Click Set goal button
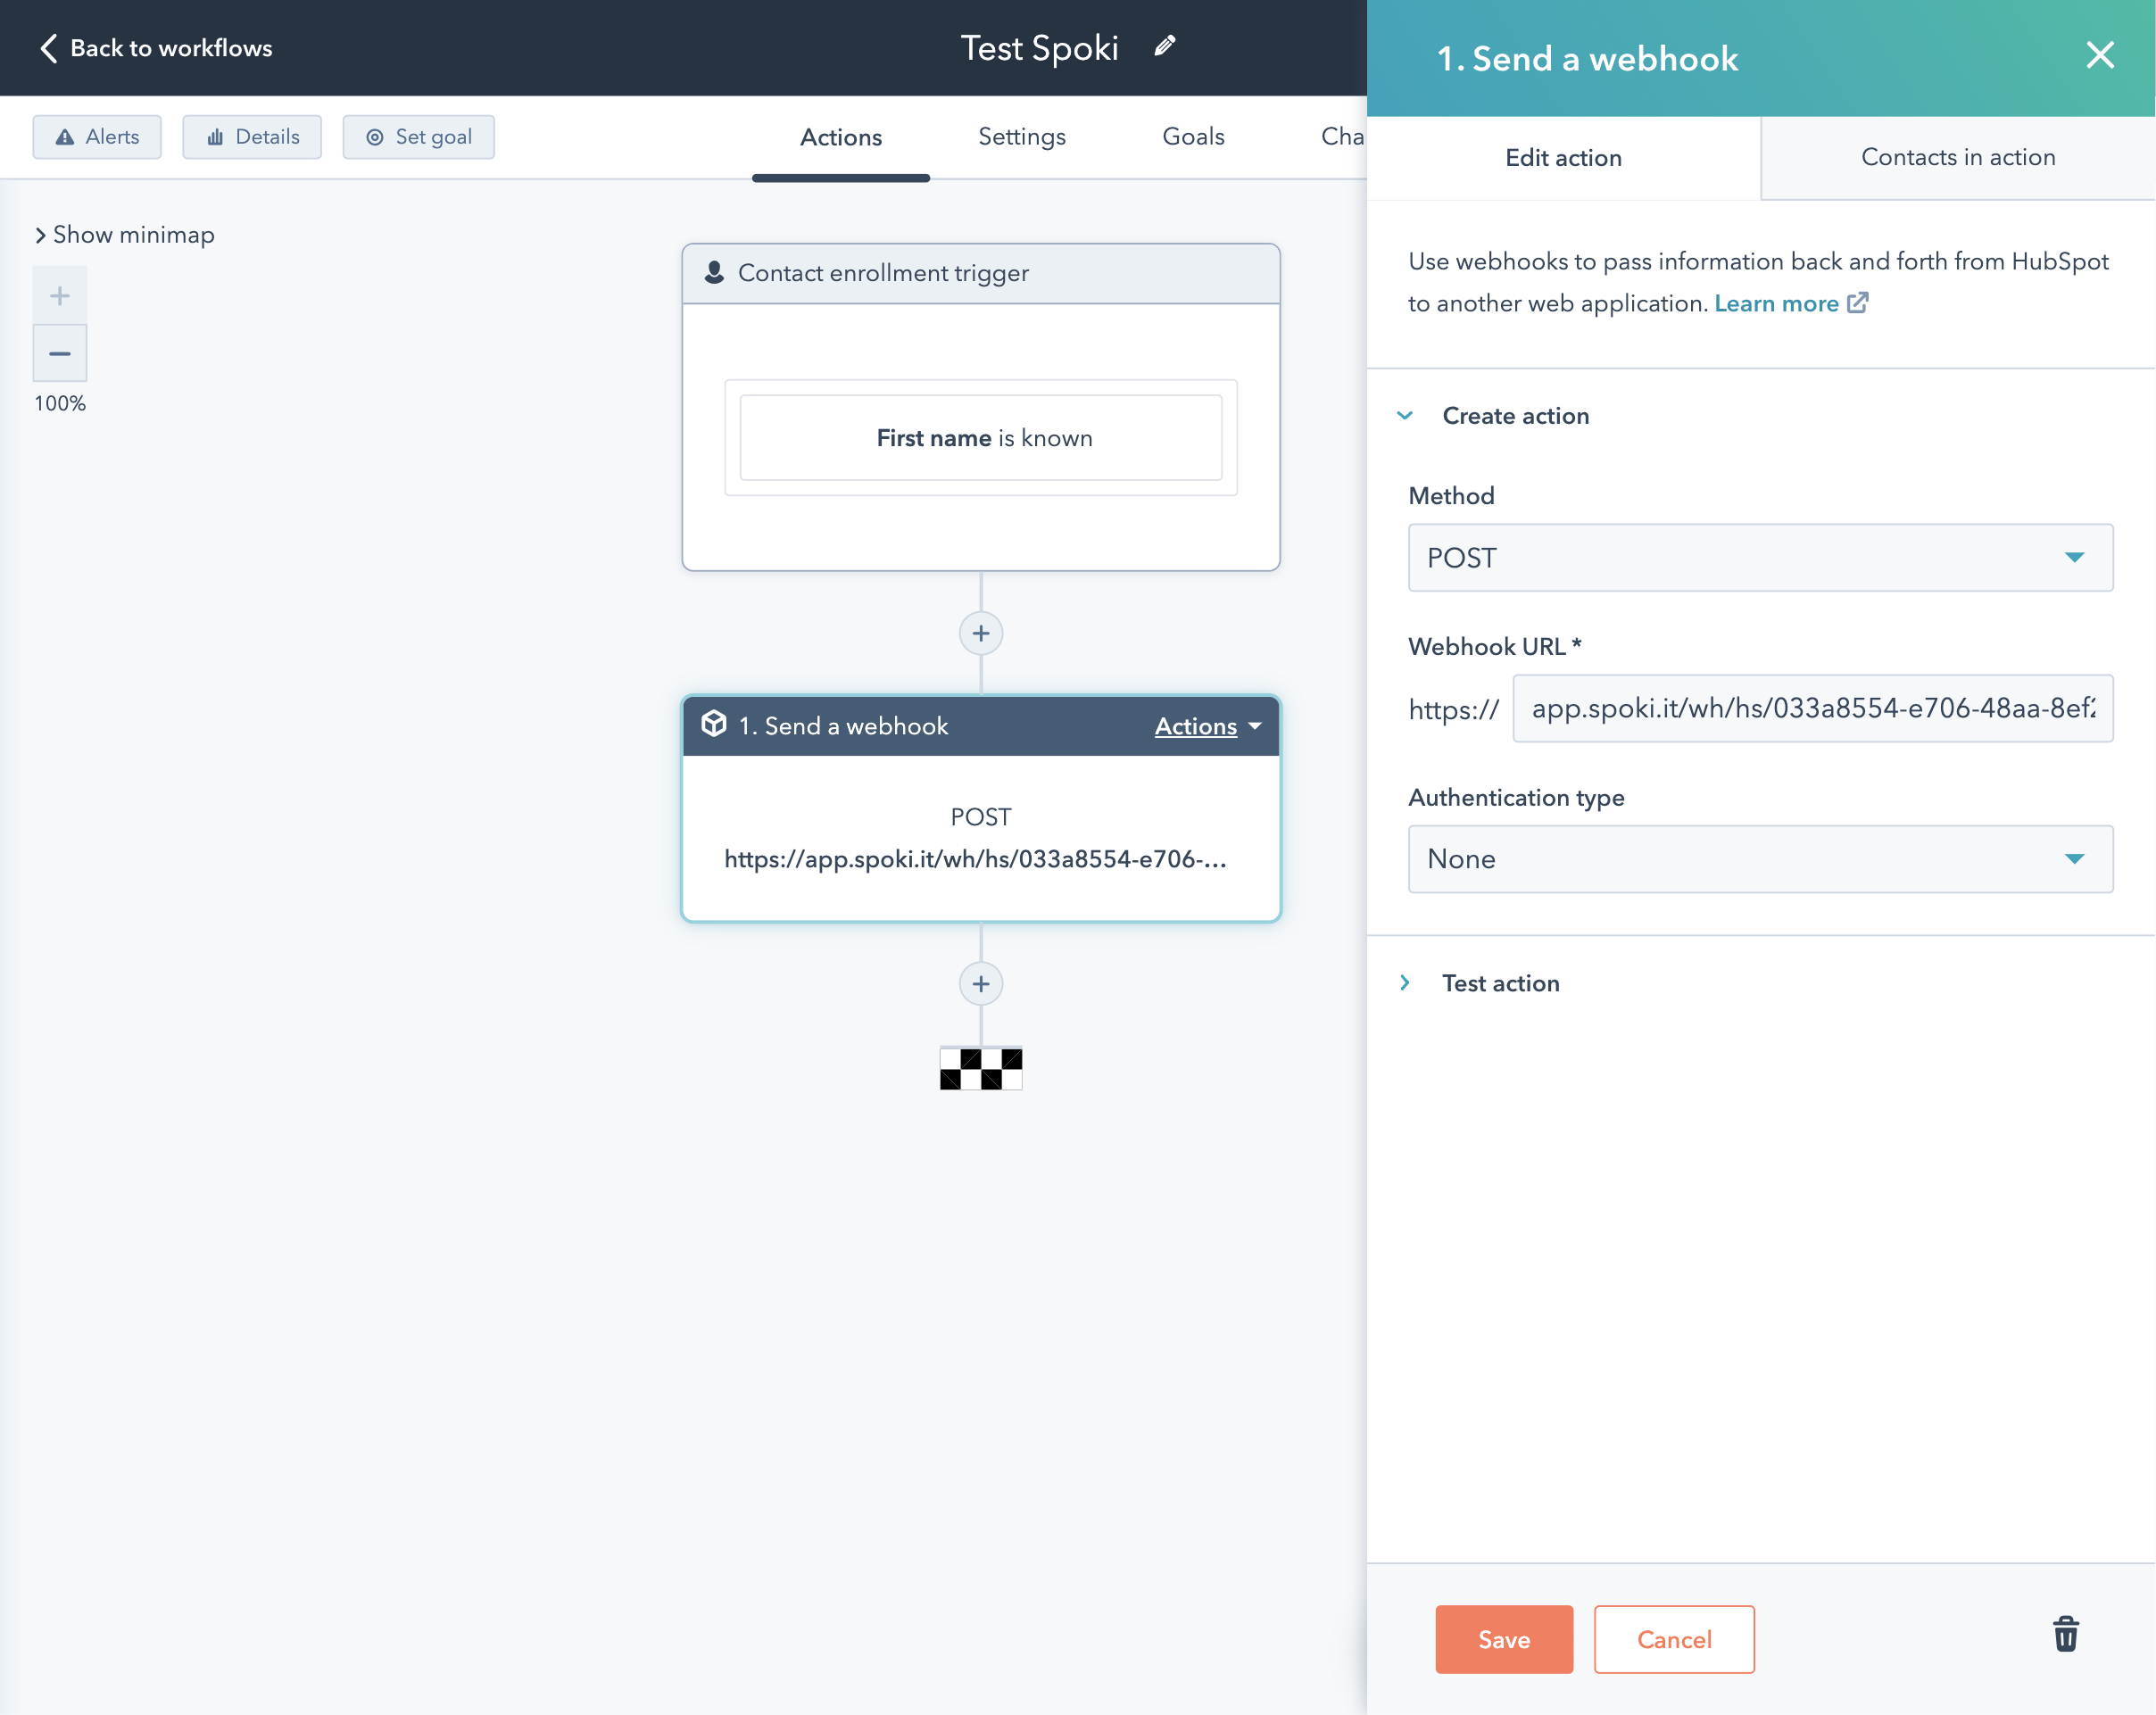 click(x=419, y=137)
